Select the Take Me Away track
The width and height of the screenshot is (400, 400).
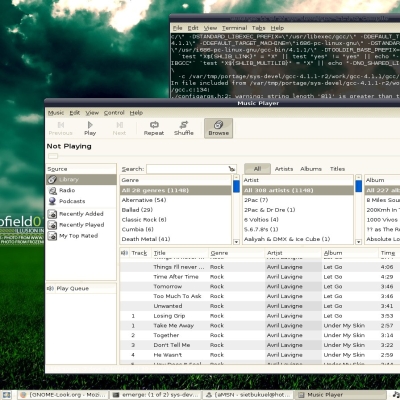pyautogui.click(x=260, y=325)
